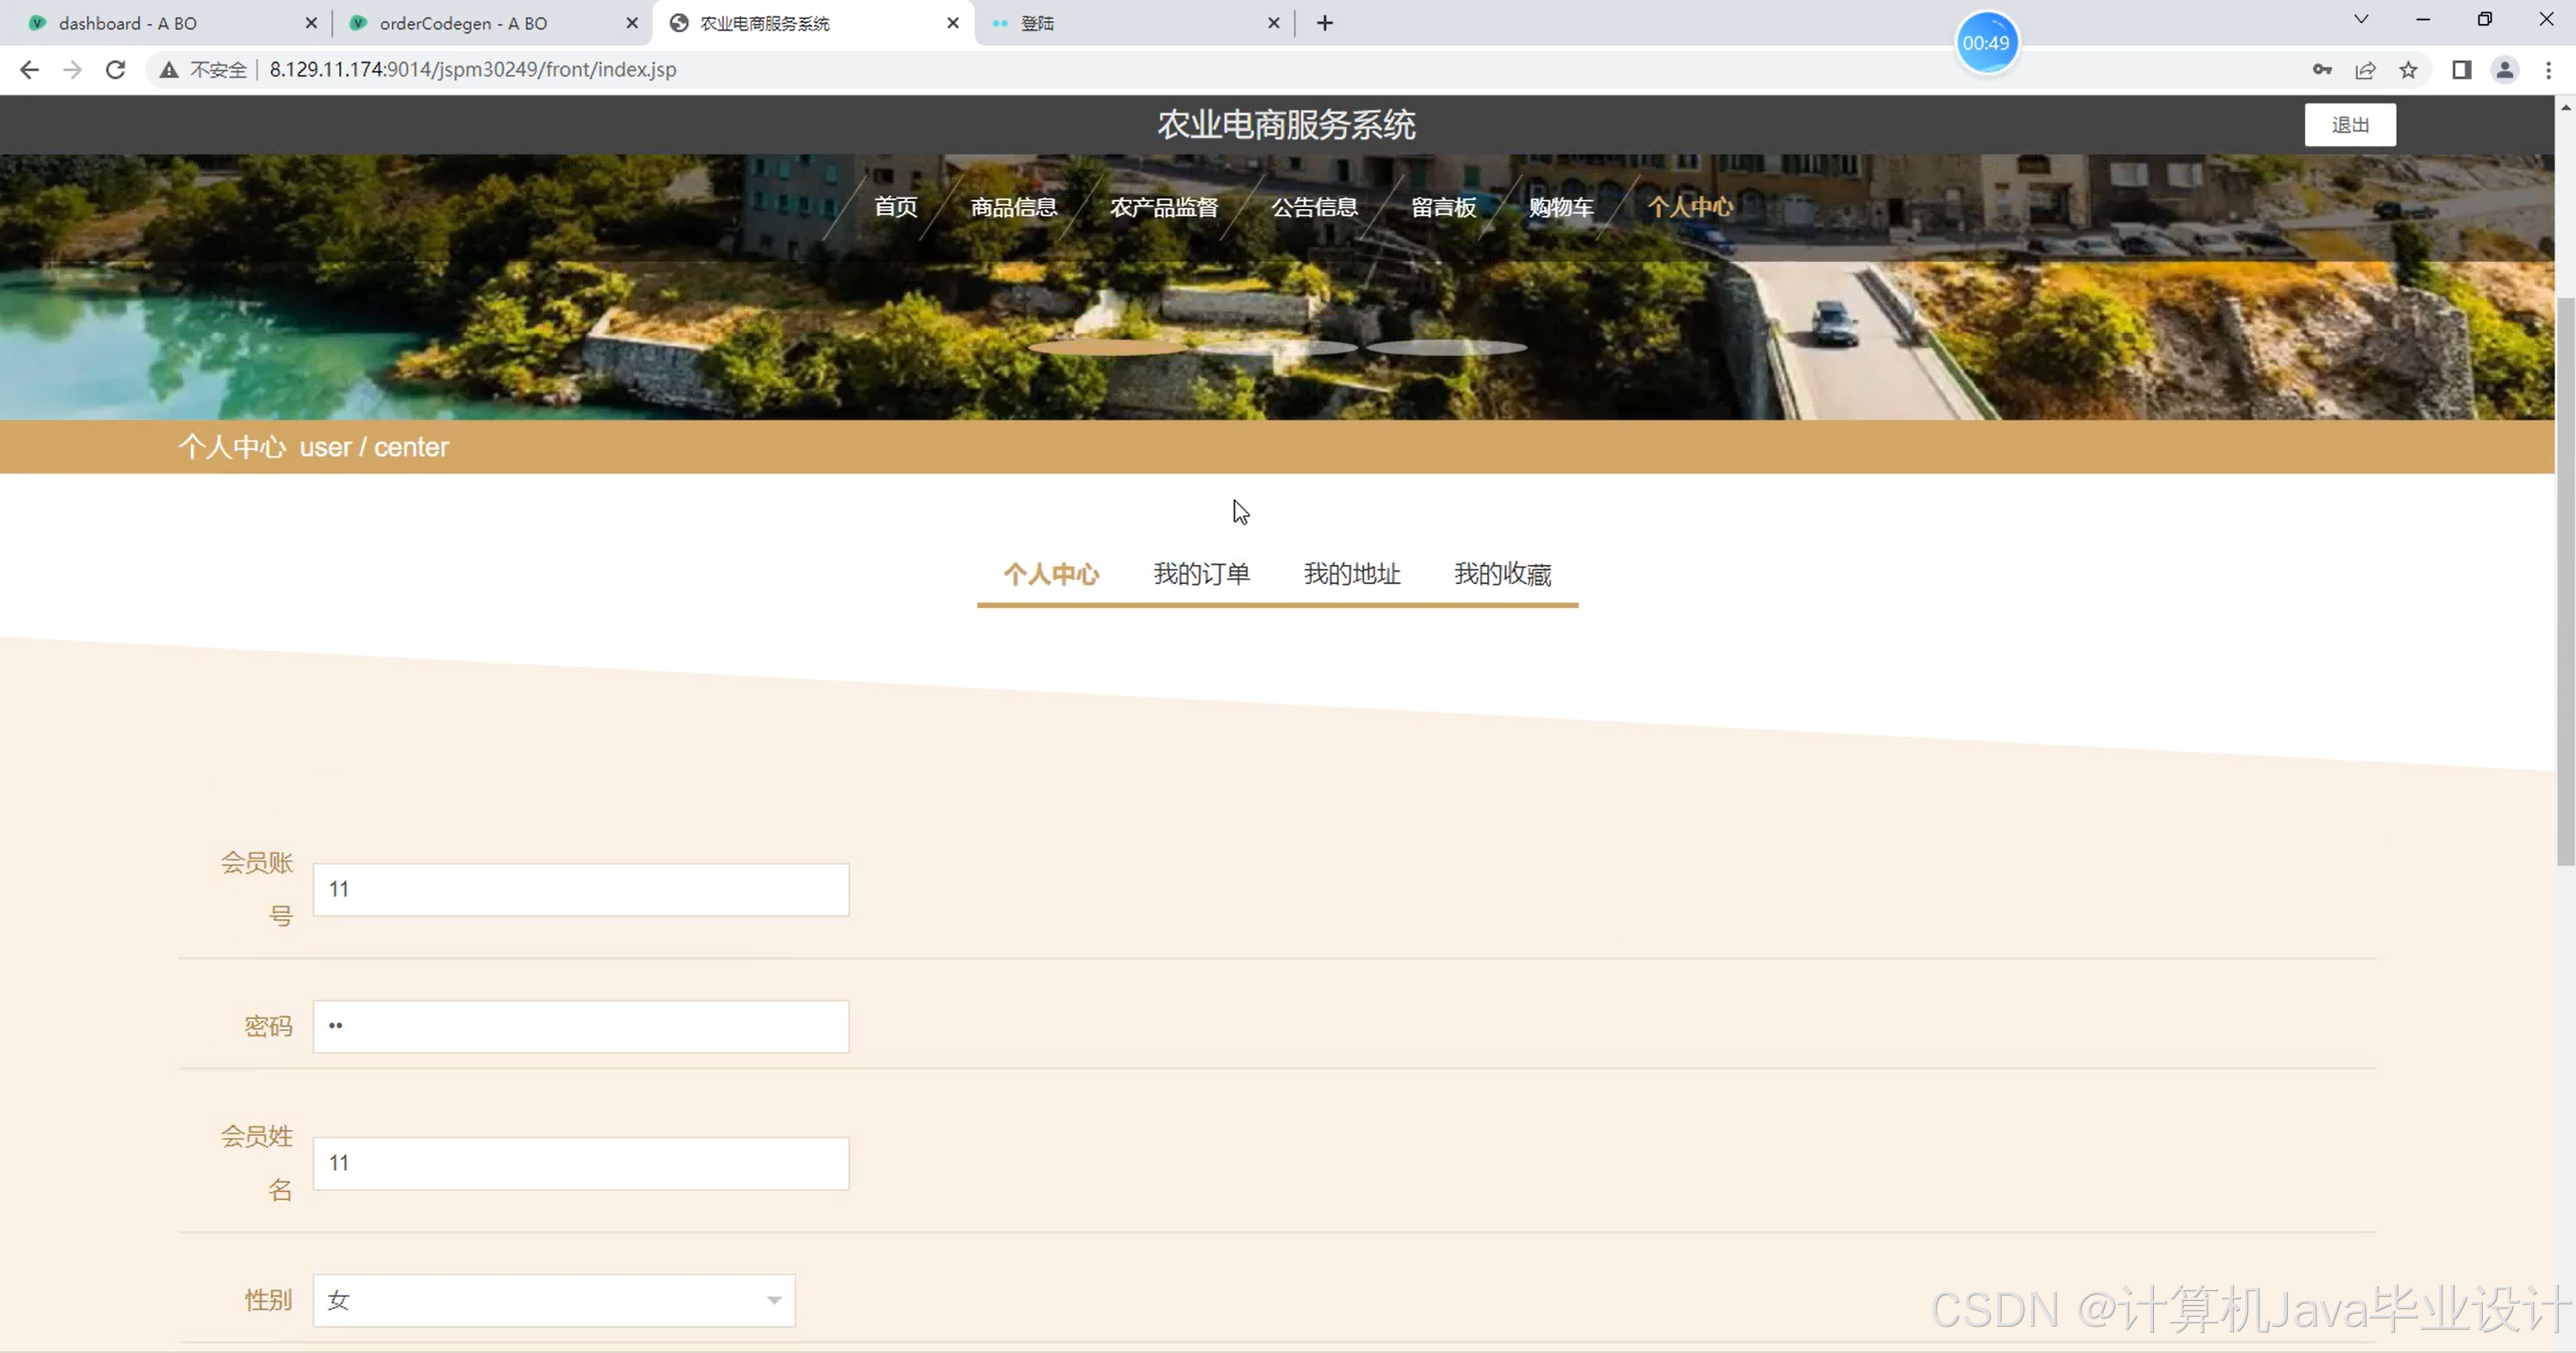Open the Chrome profile avatar
Viewport: 2576px width, 1353px height.
tap(2505, 69)
